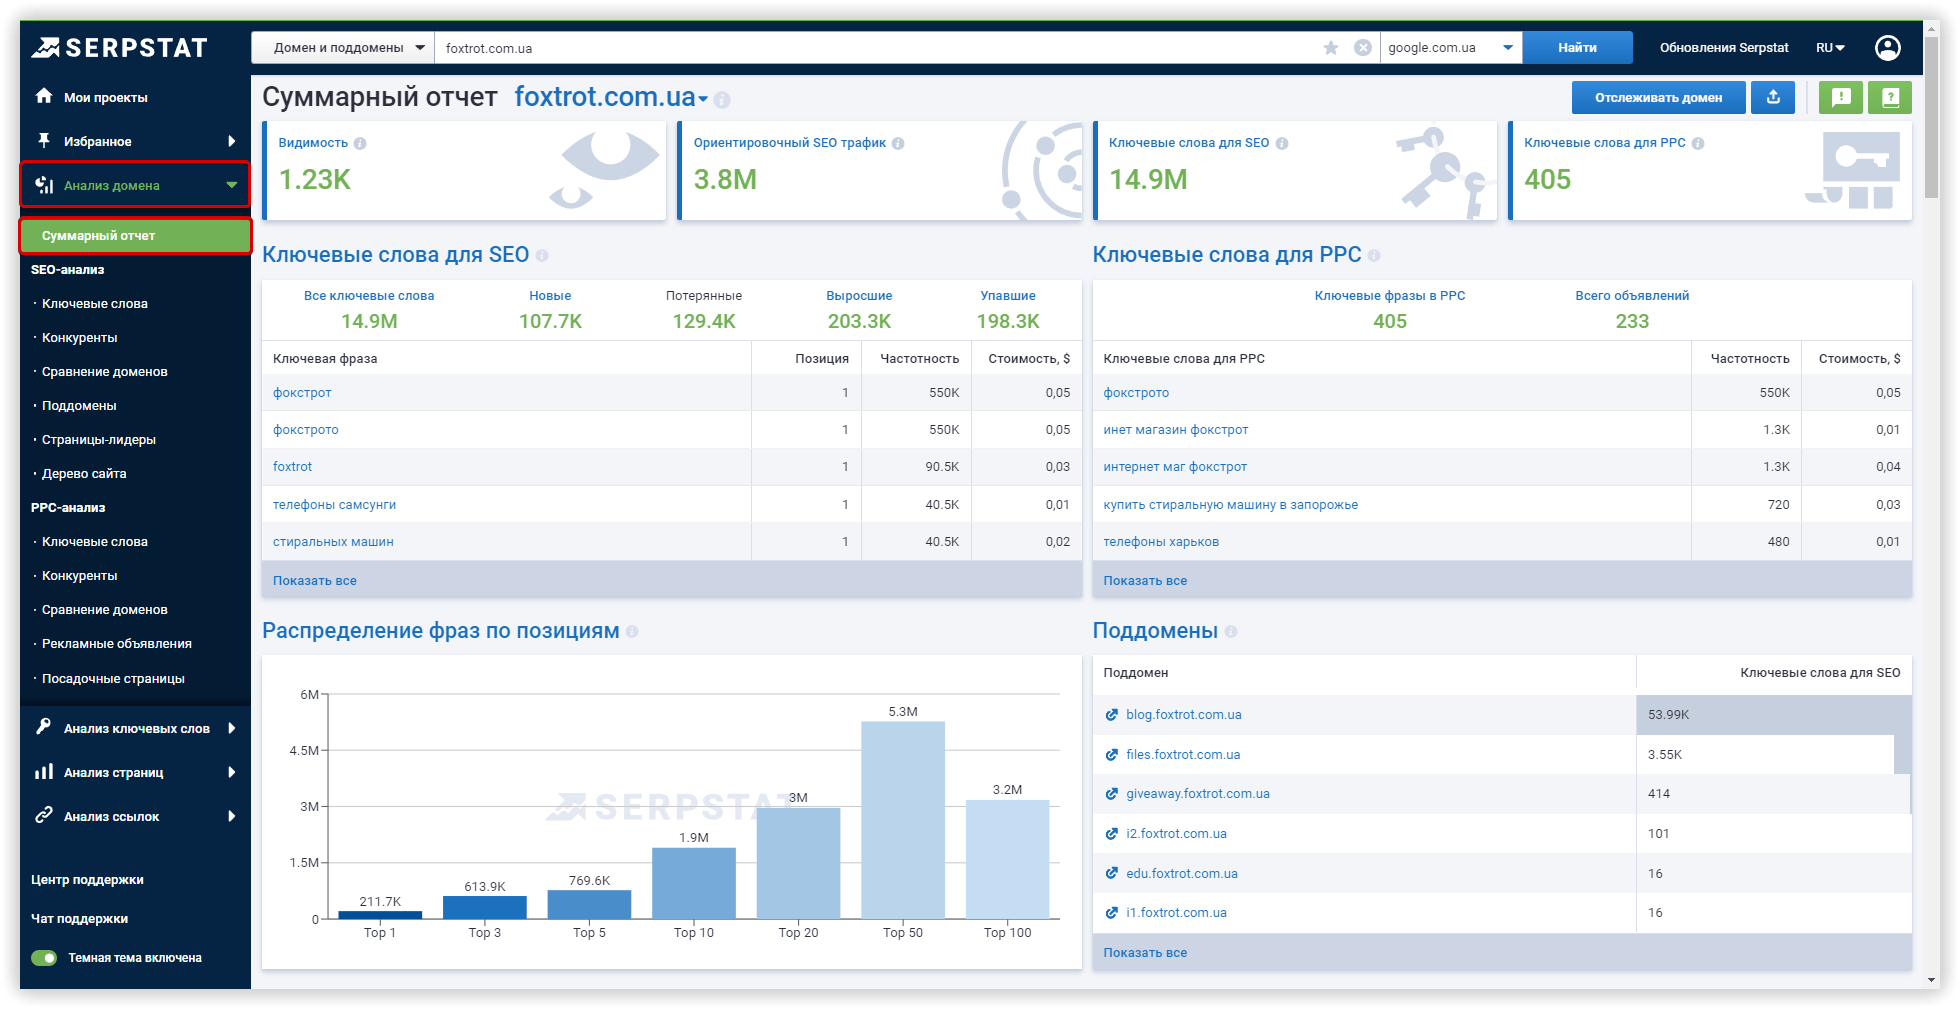The image size is (1960, 1009).
Task: Click info icon next to Поддомены heading
Action: (1231, 632)
